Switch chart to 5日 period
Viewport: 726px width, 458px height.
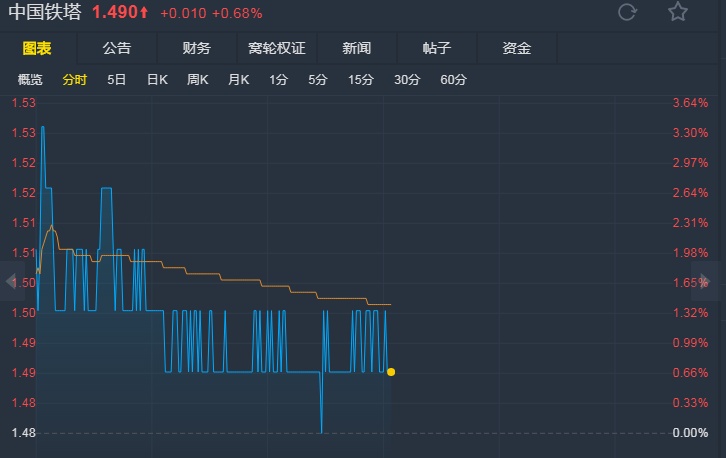[x=117, y=80]
